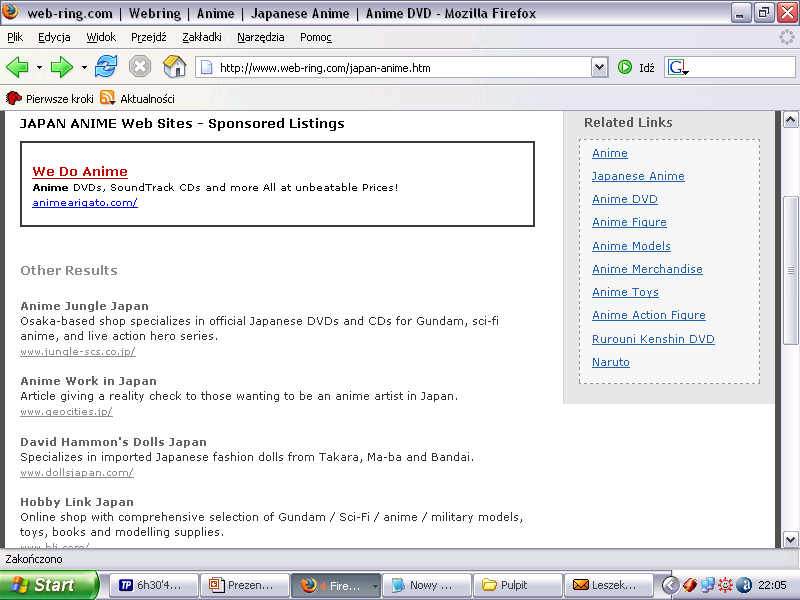
Task: Click in the address bar URL field
Action: (x=403, y=67)
